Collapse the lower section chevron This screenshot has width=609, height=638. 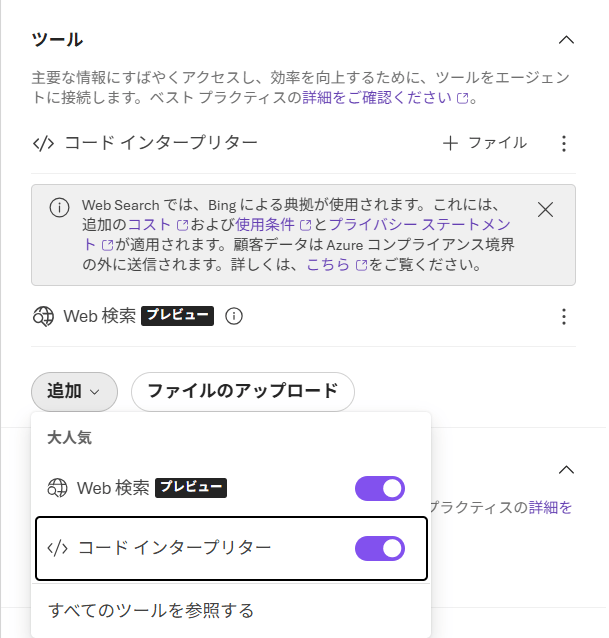point(566,469)
